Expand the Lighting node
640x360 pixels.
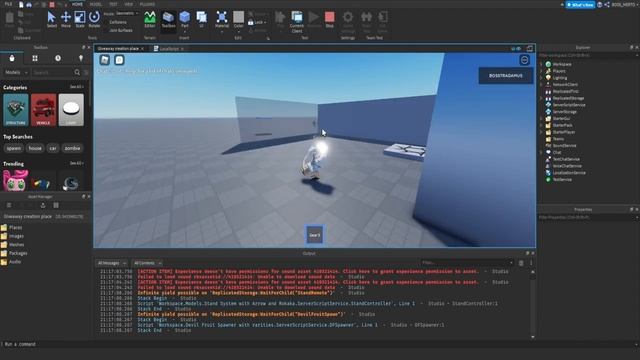coord(542,78)
